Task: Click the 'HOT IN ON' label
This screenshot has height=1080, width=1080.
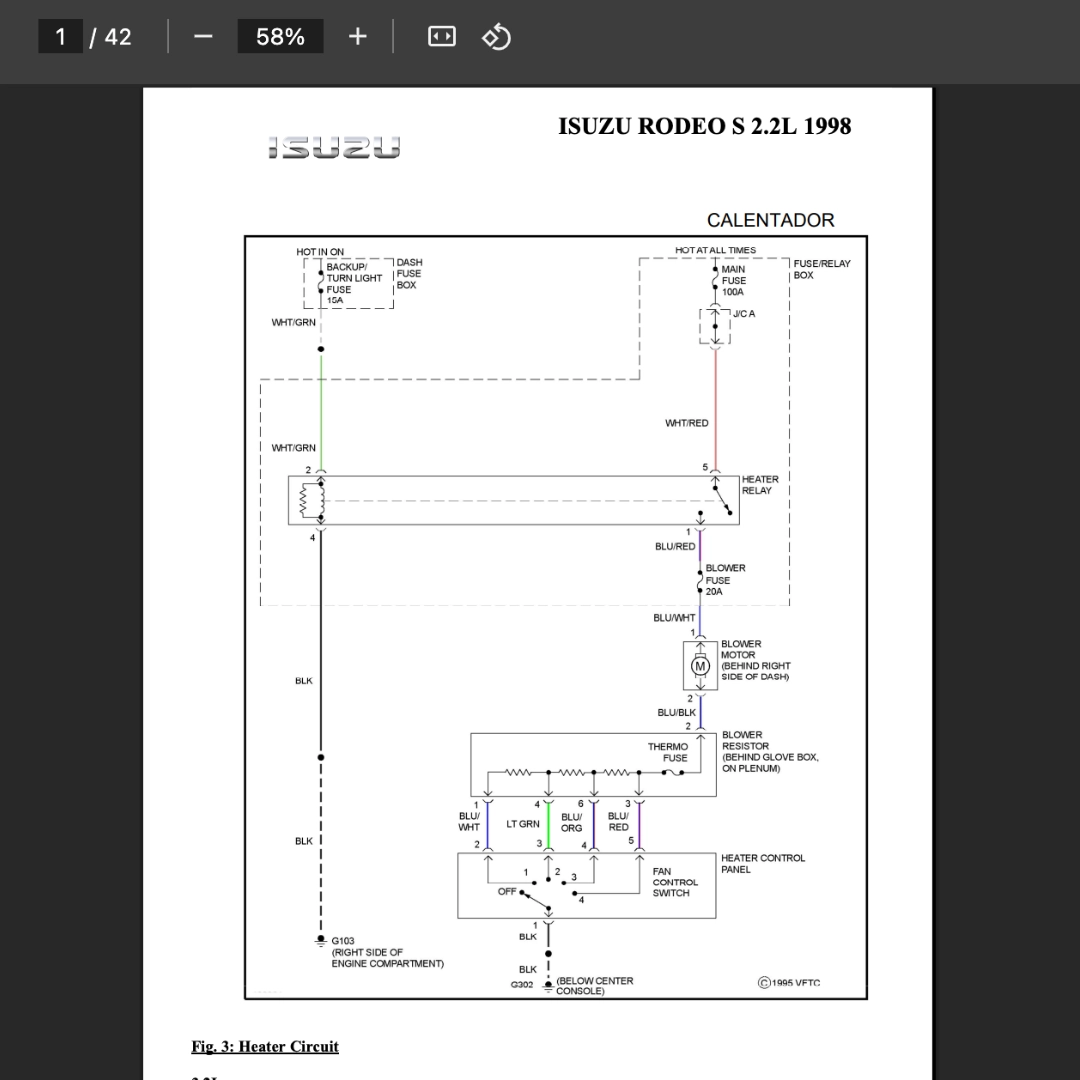Action: click(320, 252)
